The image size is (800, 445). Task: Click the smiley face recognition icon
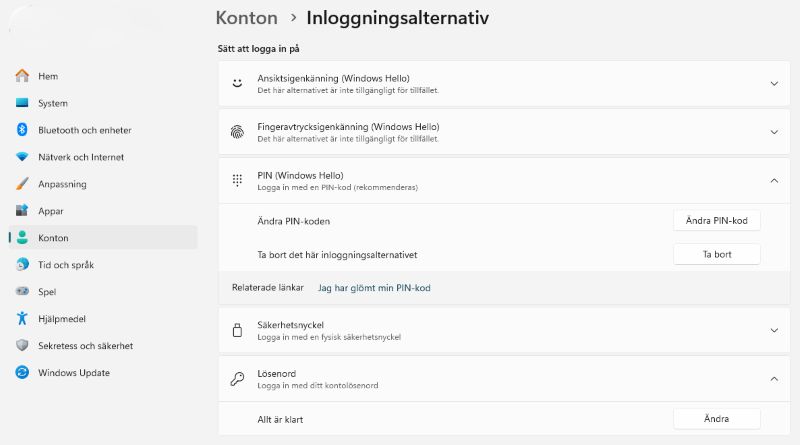[x=237, y=83]
